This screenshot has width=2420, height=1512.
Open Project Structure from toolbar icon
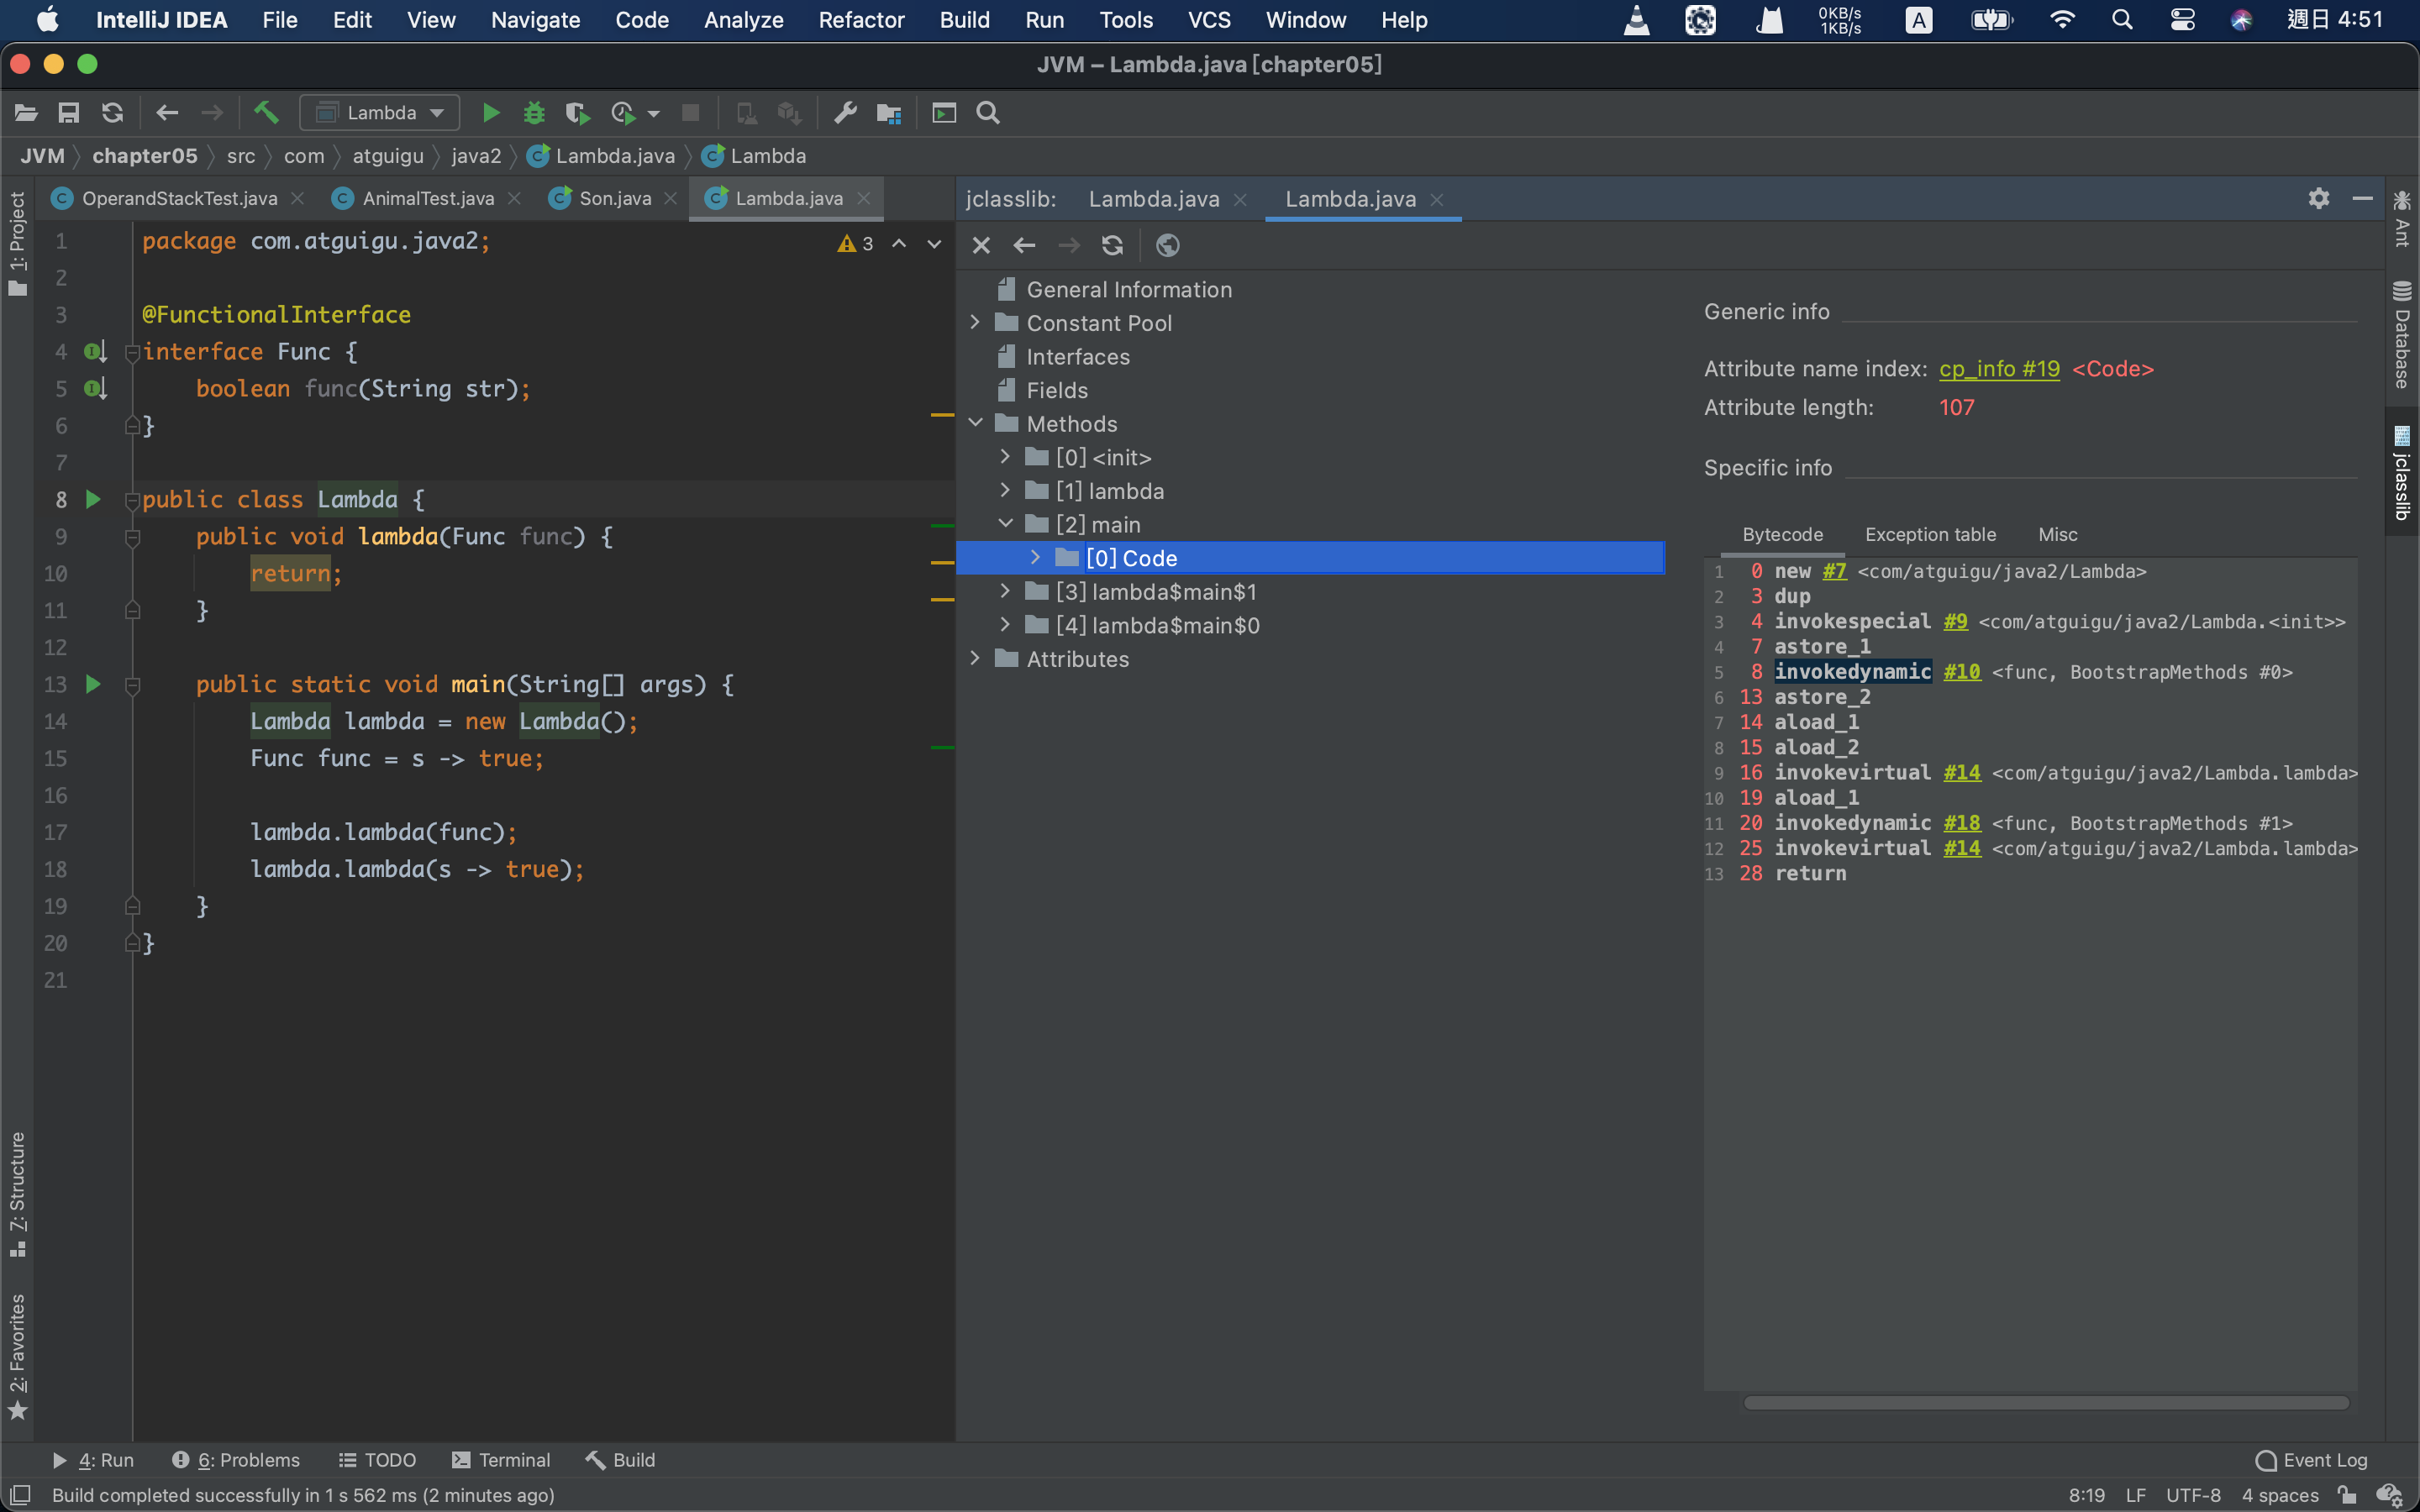(888, 113)
